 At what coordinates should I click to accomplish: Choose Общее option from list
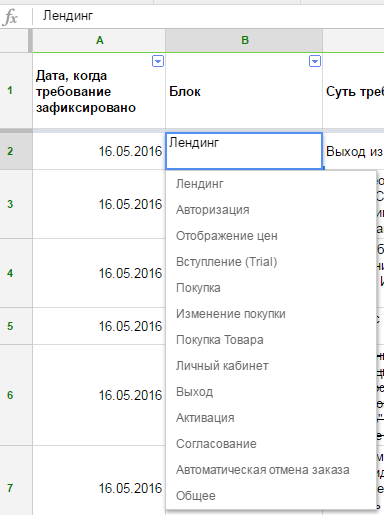pos(271,496)
